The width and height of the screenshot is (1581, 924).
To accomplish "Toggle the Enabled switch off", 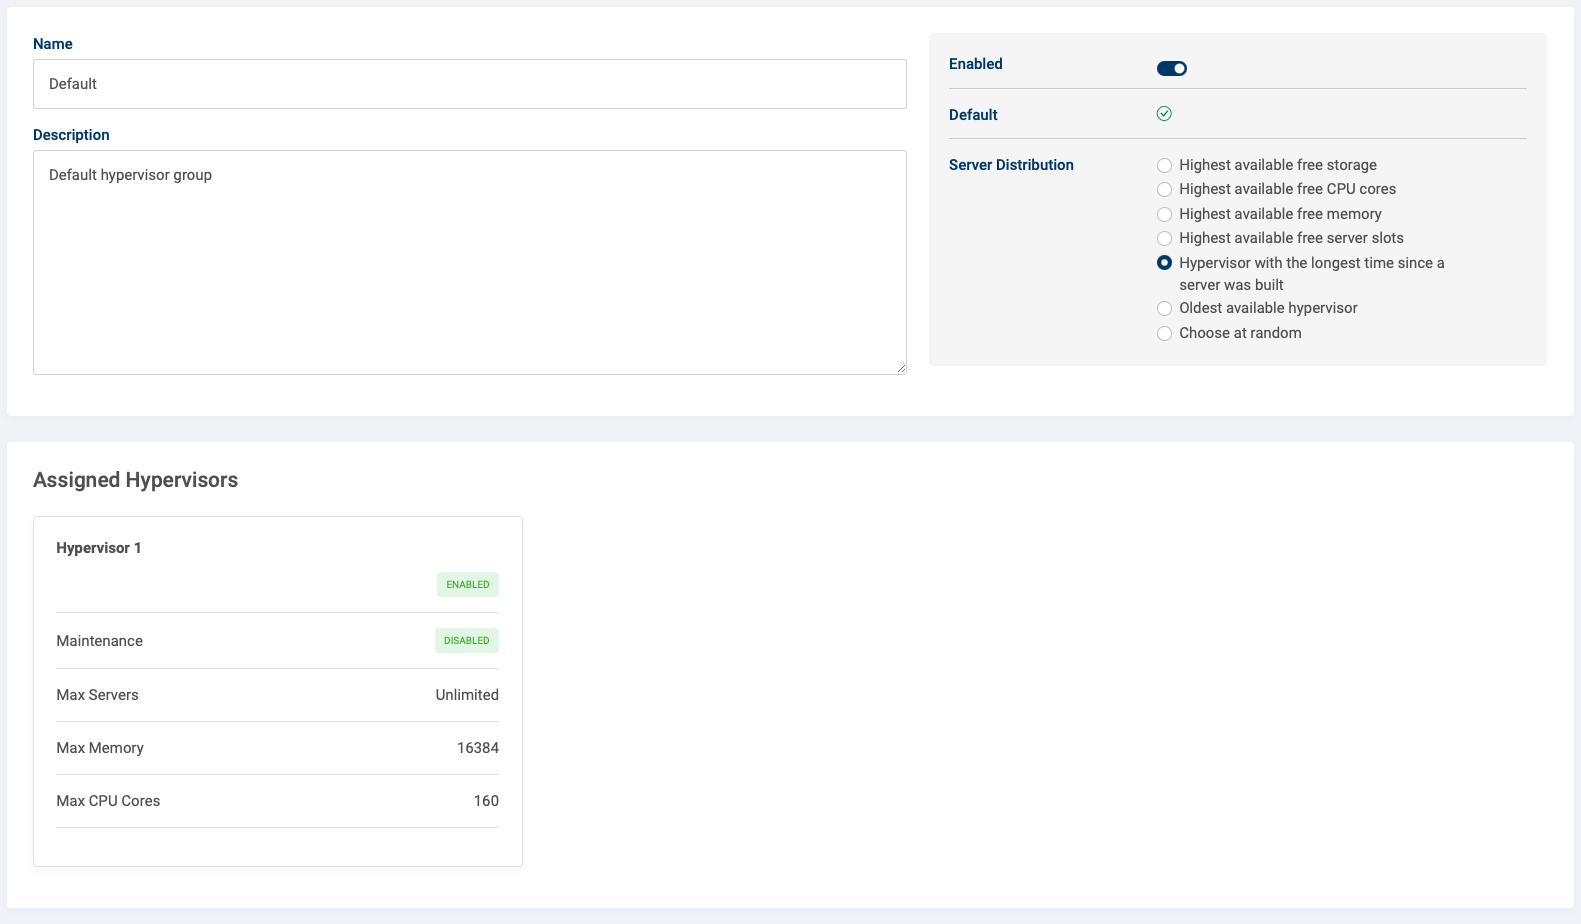I will coord(1171,68).
